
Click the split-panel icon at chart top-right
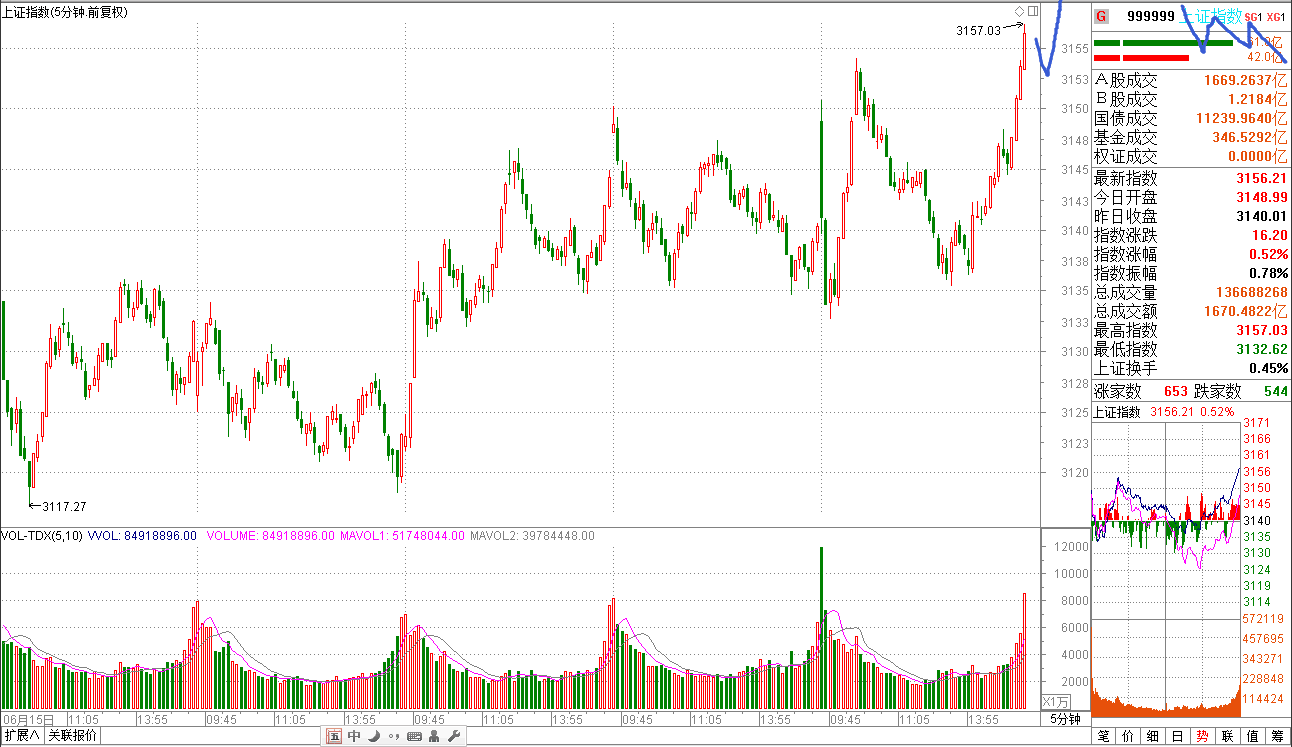click(x=1033, y=11)
